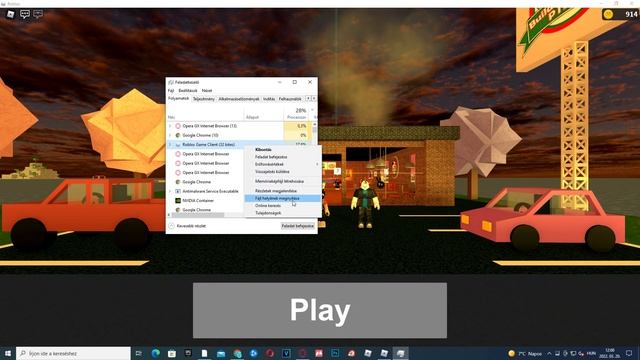Select the Folyamatok tab

point(179,99)
